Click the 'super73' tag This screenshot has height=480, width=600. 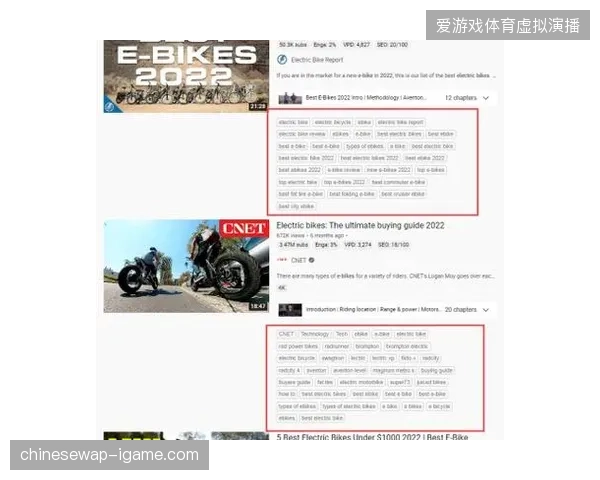pyautogui.click(x=399, y=382)
